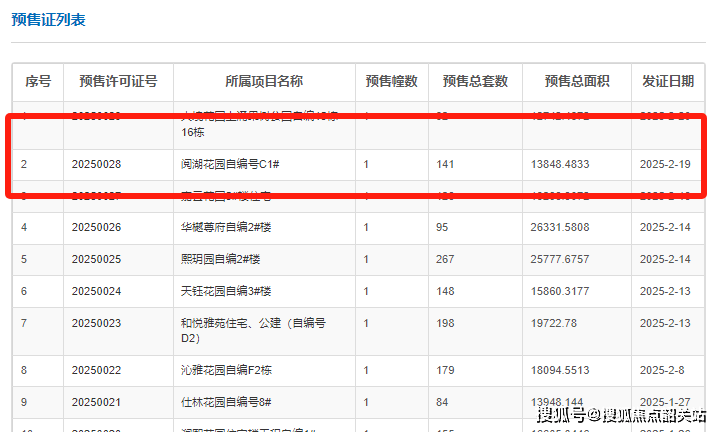Click the 发证日期 column header
721x432 pixels.
click(x=668, y=81)
